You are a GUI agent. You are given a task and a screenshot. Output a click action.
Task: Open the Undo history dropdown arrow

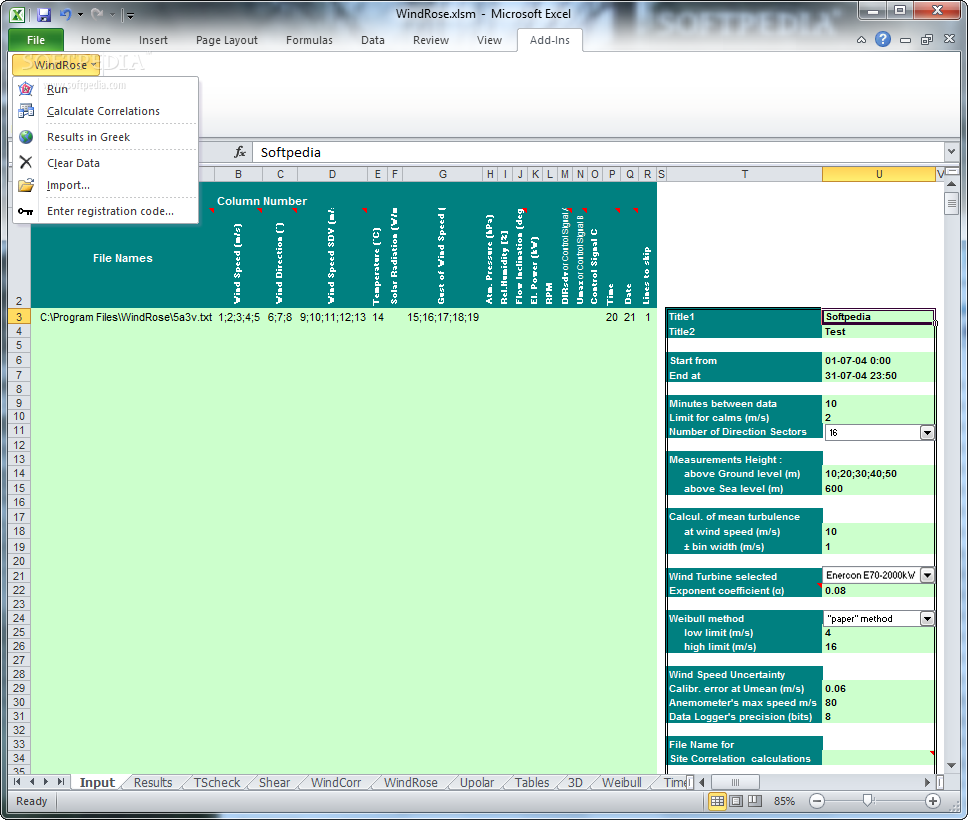[80, 14]
